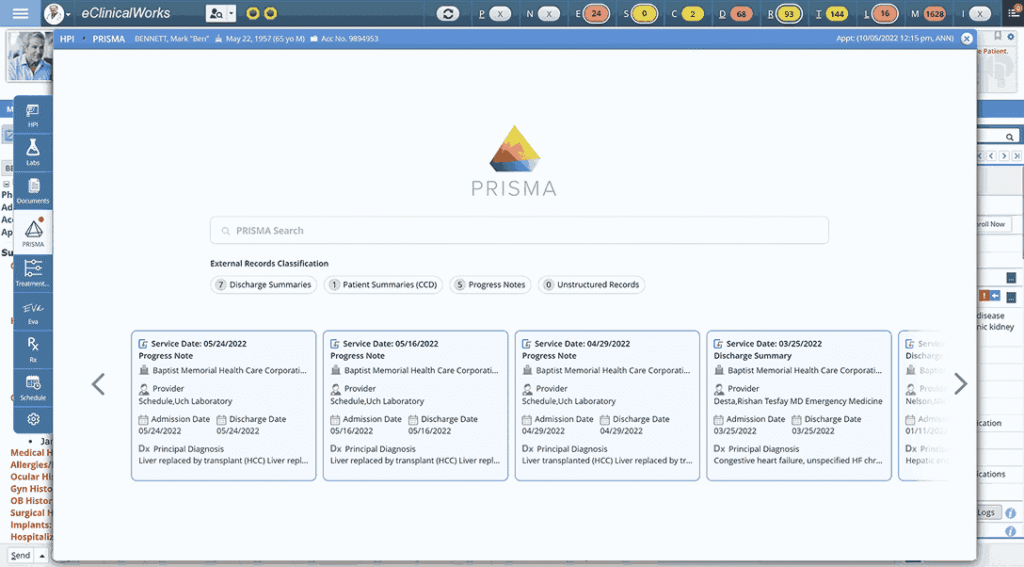1024x567 pixels.
Task: Click the PRISMA breadcrumb in the header
Action: [x=108, y=39]
